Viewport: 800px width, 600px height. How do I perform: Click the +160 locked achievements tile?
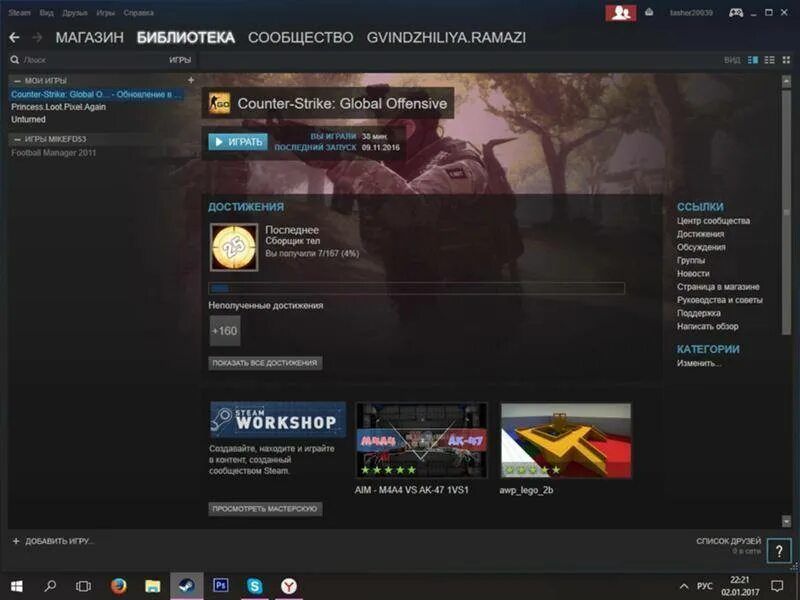[225, 331]
